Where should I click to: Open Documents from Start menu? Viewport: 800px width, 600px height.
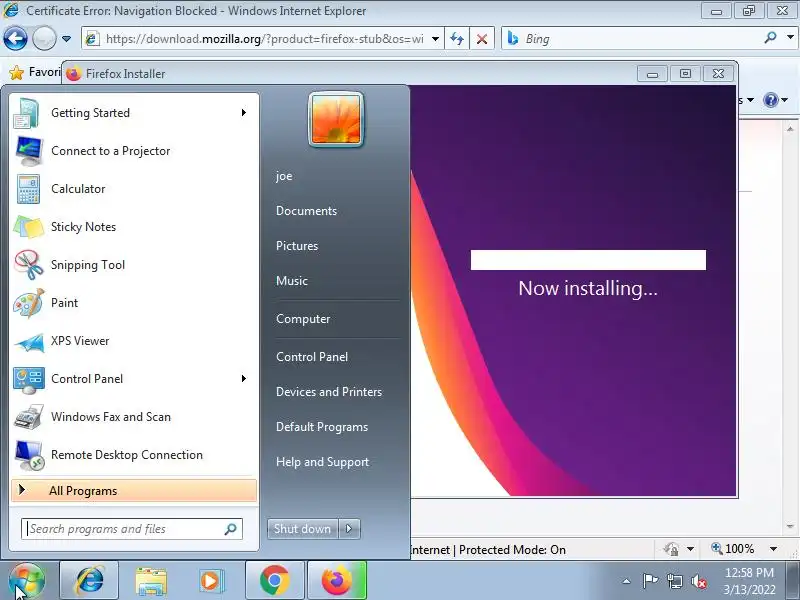tap(306, 211)
